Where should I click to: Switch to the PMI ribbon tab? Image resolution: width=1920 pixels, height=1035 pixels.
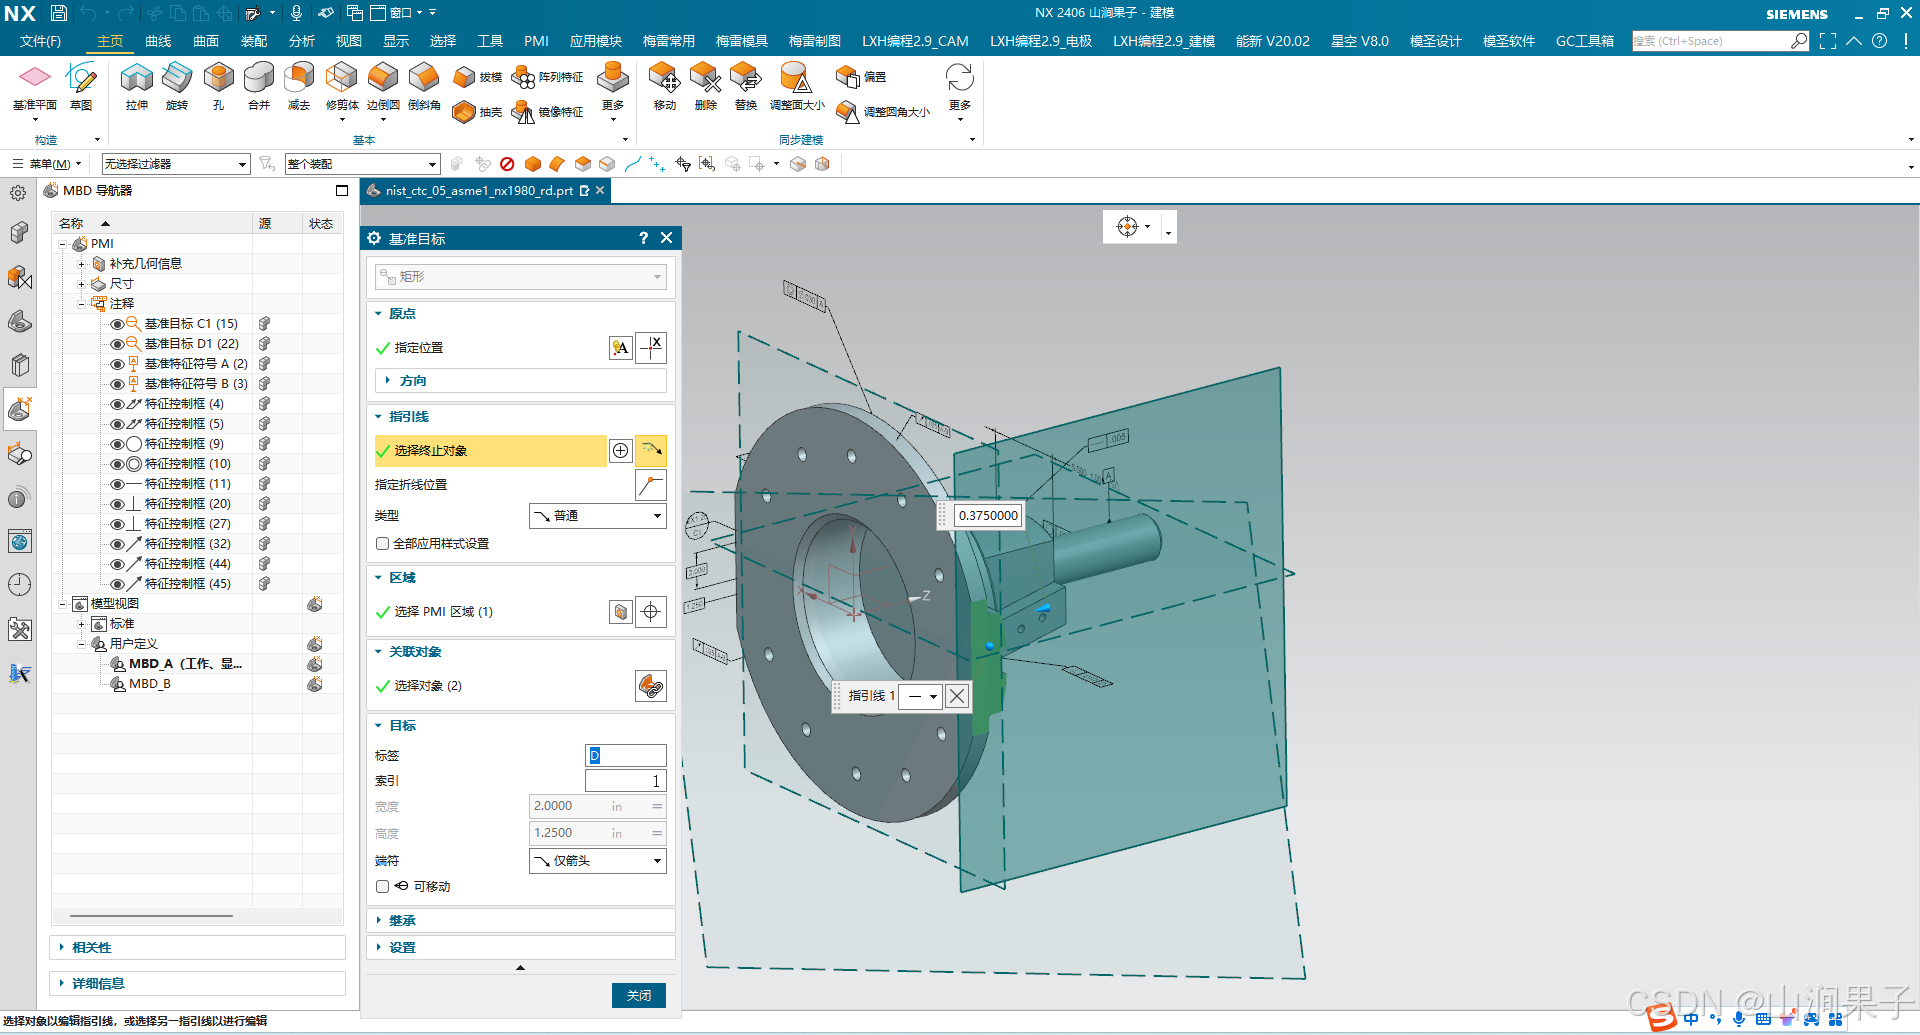[536, 41]
